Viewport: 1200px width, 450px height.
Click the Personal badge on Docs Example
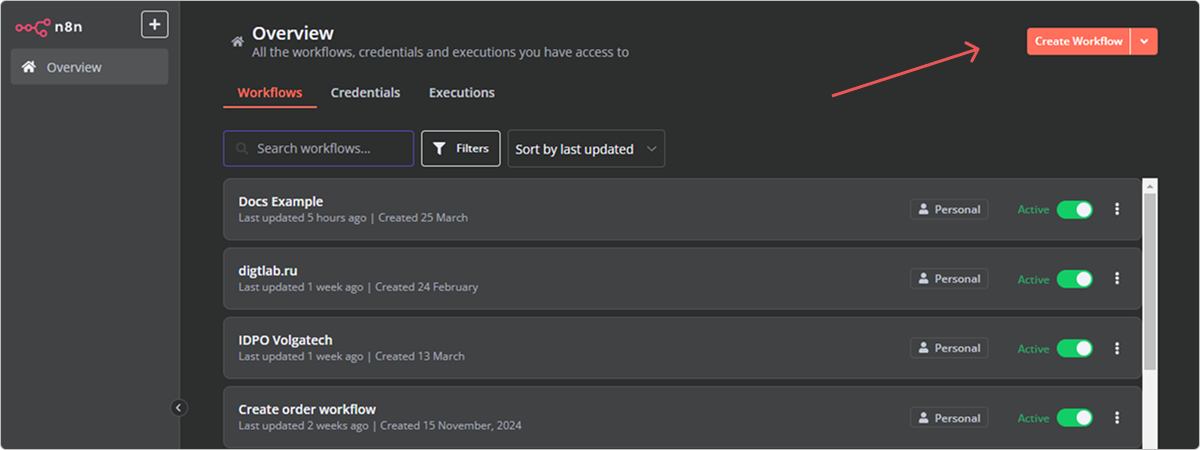point(949,209)
